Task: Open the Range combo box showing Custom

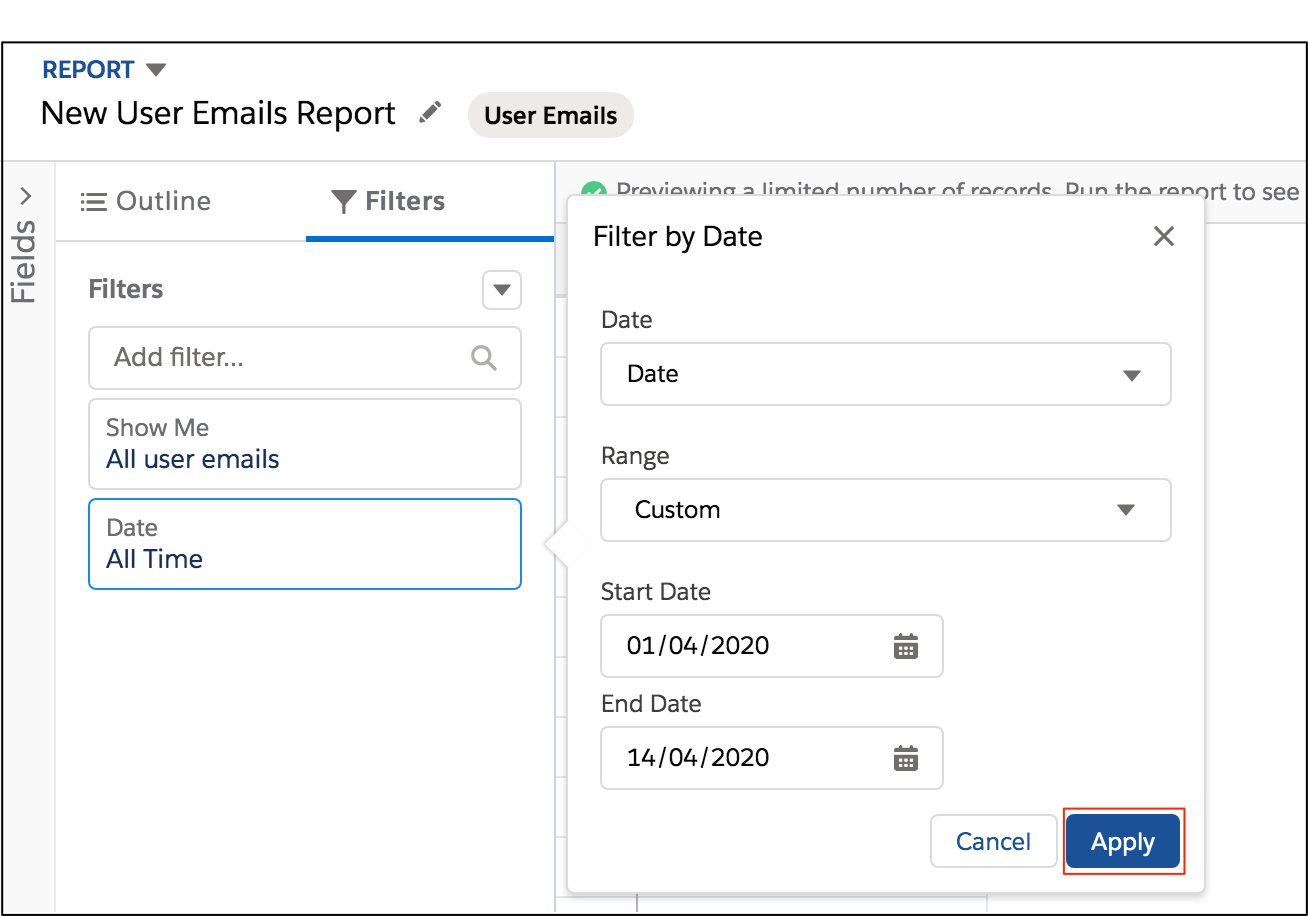Action: (x=886, y=510)
